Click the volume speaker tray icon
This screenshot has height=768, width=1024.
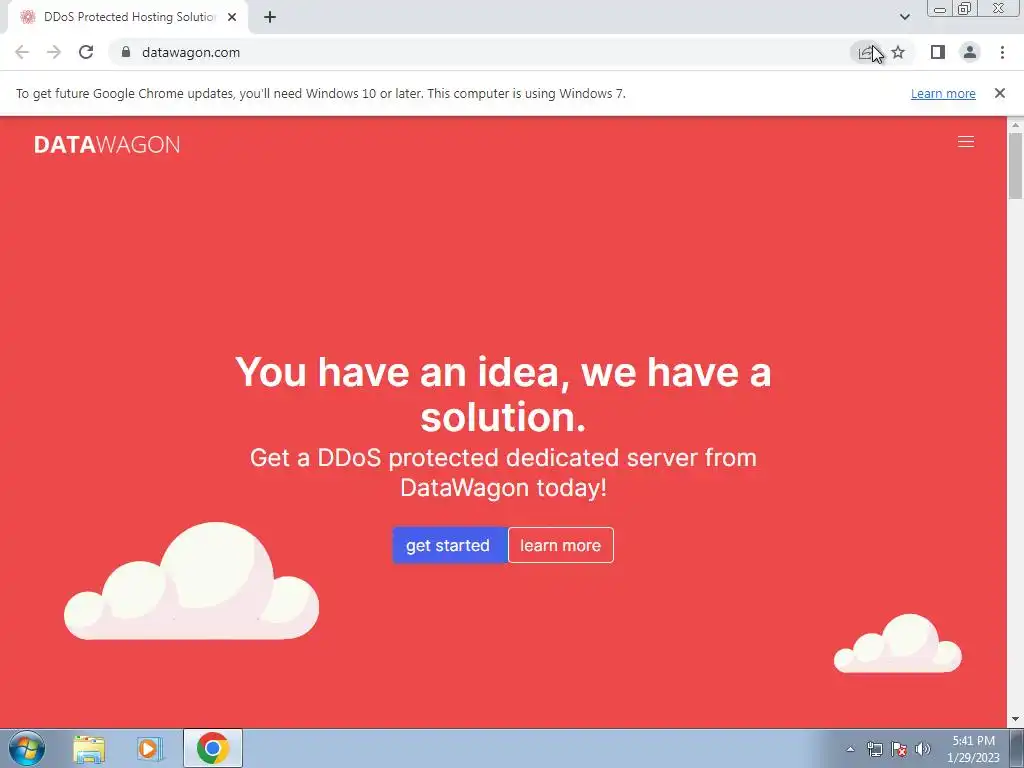(x=923, y=749)
